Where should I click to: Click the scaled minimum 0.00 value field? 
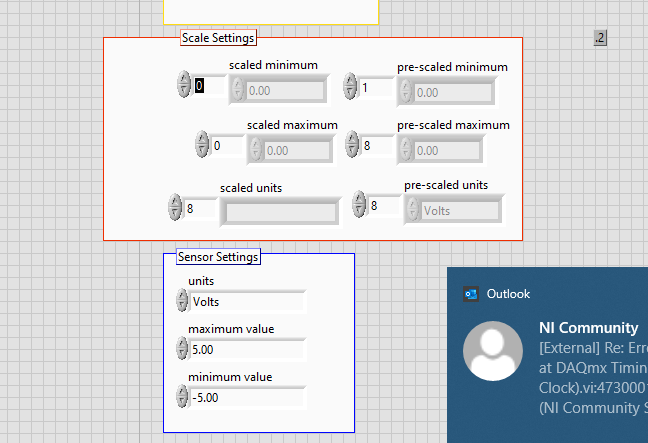[x=283, y=91]
